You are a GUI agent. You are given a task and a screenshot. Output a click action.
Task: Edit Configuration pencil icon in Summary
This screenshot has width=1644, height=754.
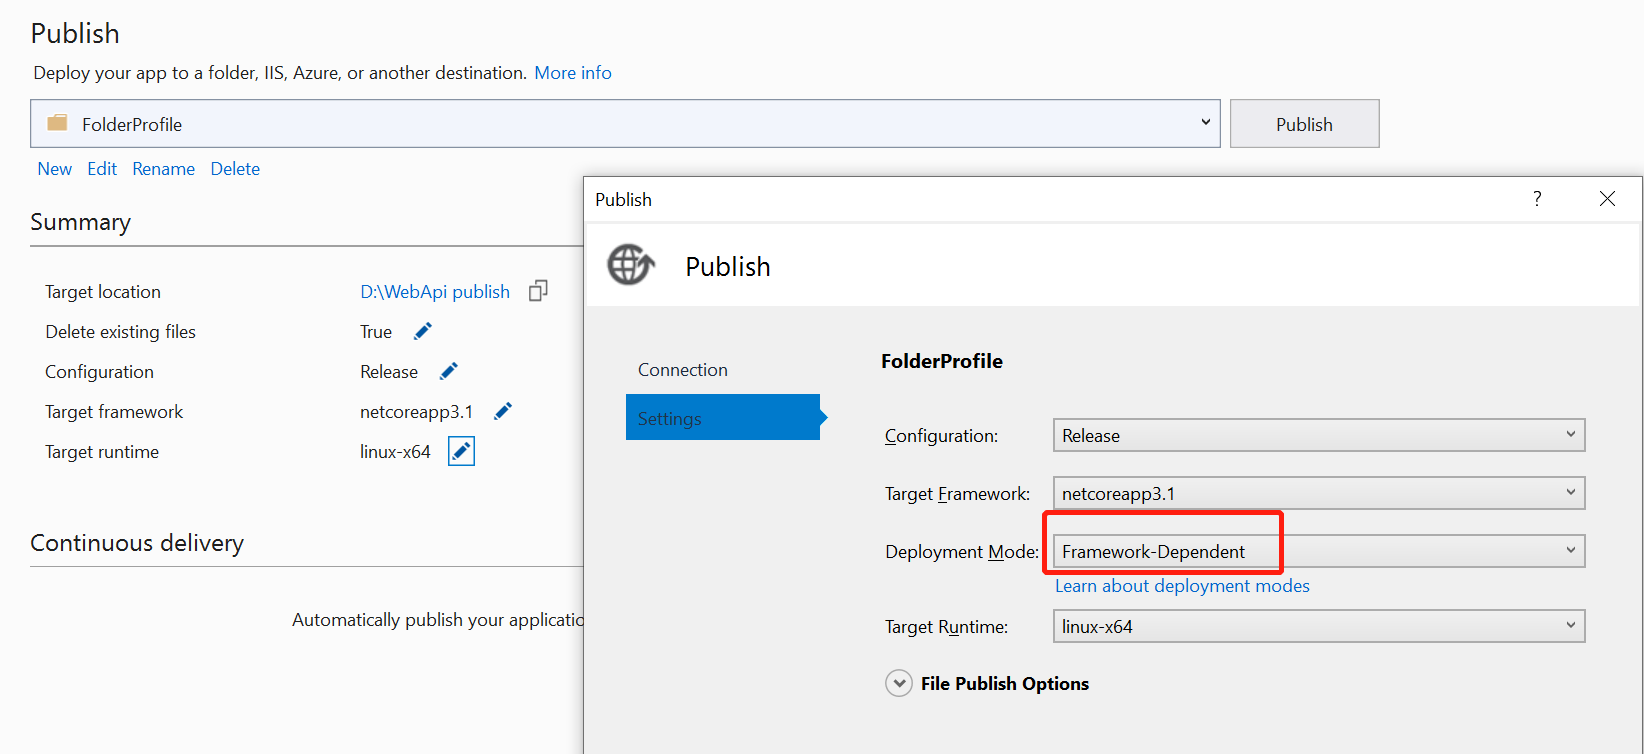[449, 371]
